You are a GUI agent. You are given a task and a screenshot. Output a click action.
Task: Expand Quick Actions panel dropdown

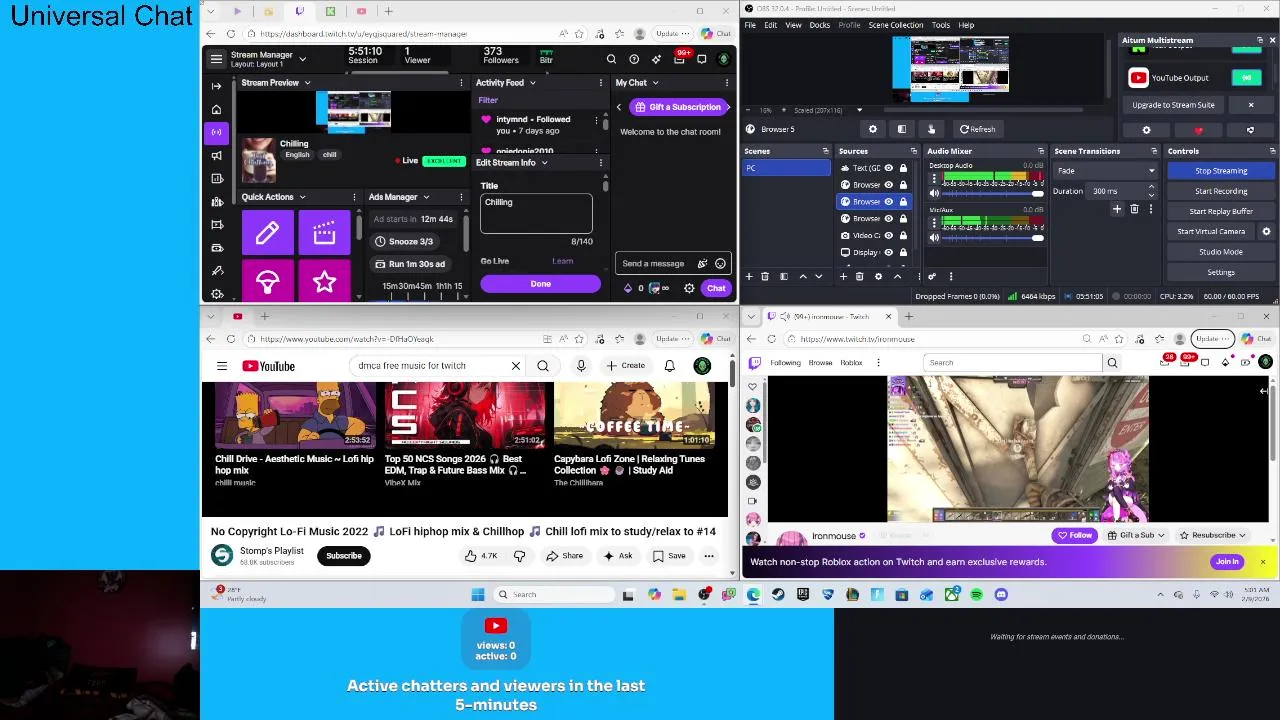coord(302,197)
